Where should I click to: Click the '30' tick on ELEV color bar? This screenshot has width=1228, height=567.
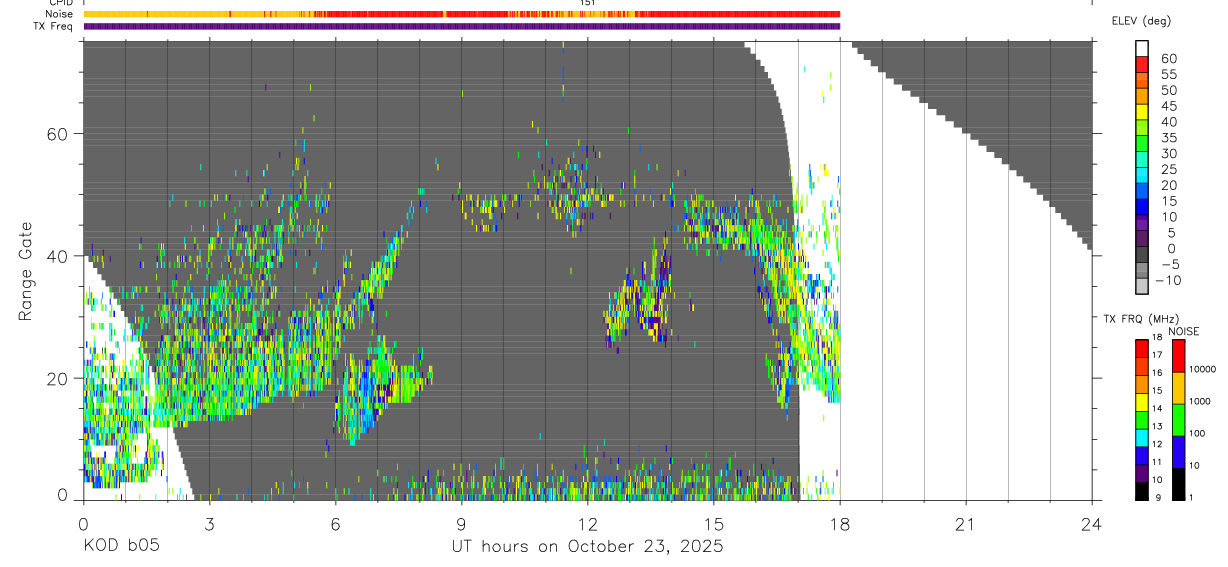(1168, 154)
